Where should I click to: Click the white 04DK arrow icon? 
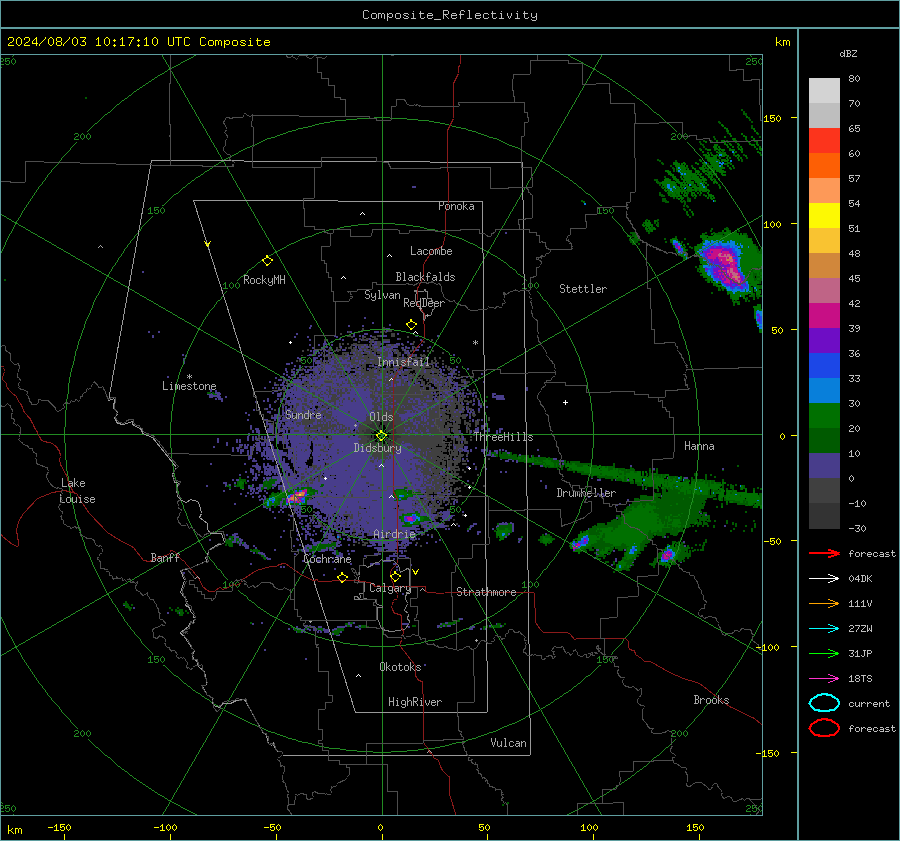coord(824,578)
